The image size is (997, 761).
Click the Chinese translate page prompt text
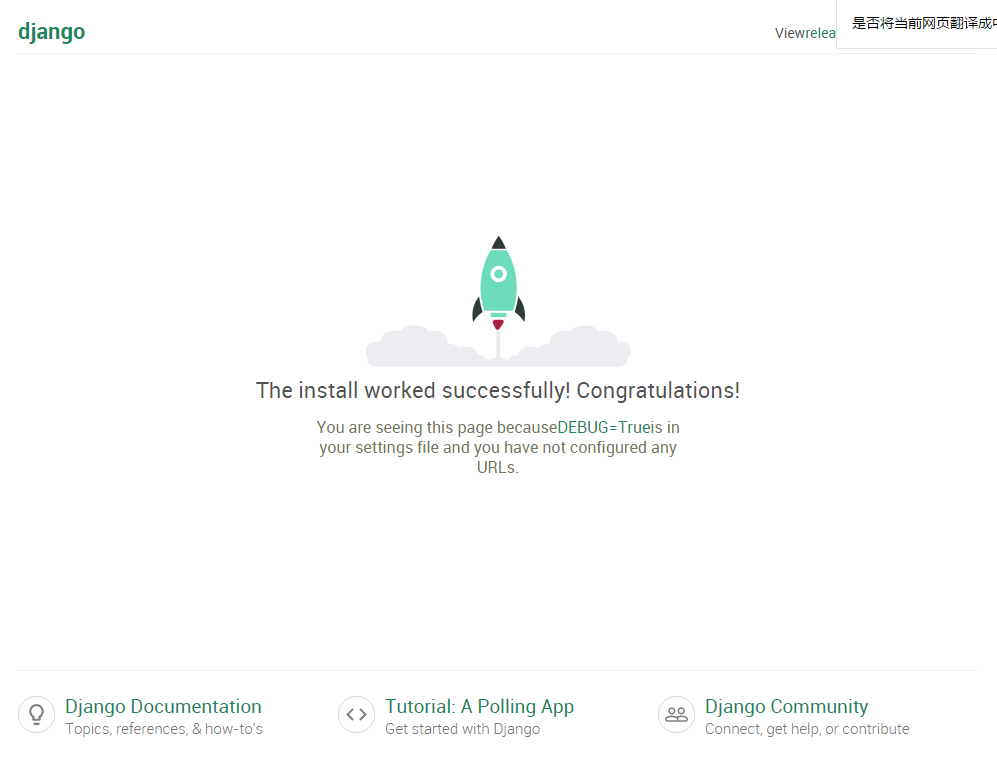[924, 24]
